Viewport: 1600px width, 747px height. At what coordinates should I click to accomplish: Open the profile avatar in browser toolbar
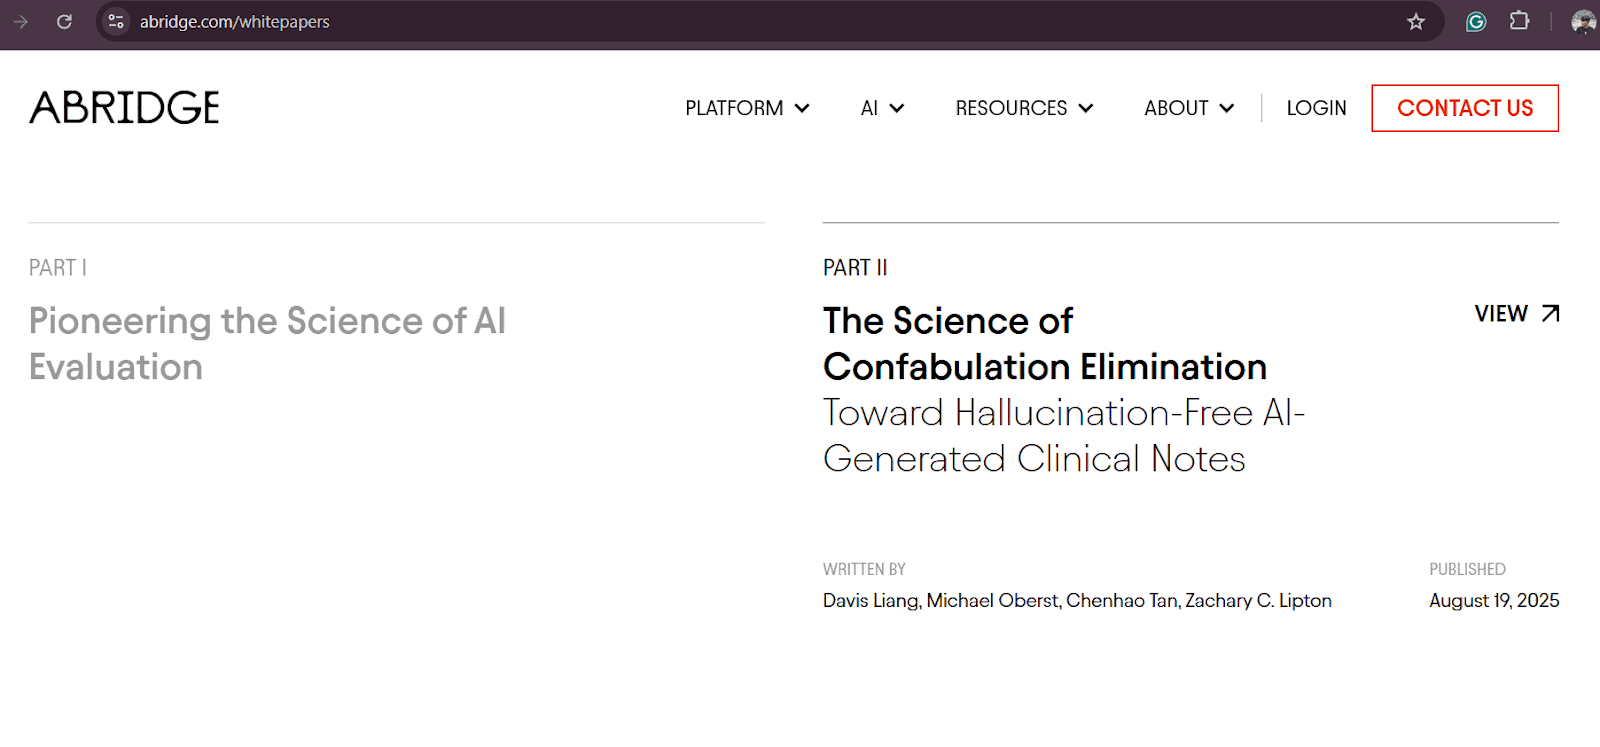click(x=1583, y=21)
